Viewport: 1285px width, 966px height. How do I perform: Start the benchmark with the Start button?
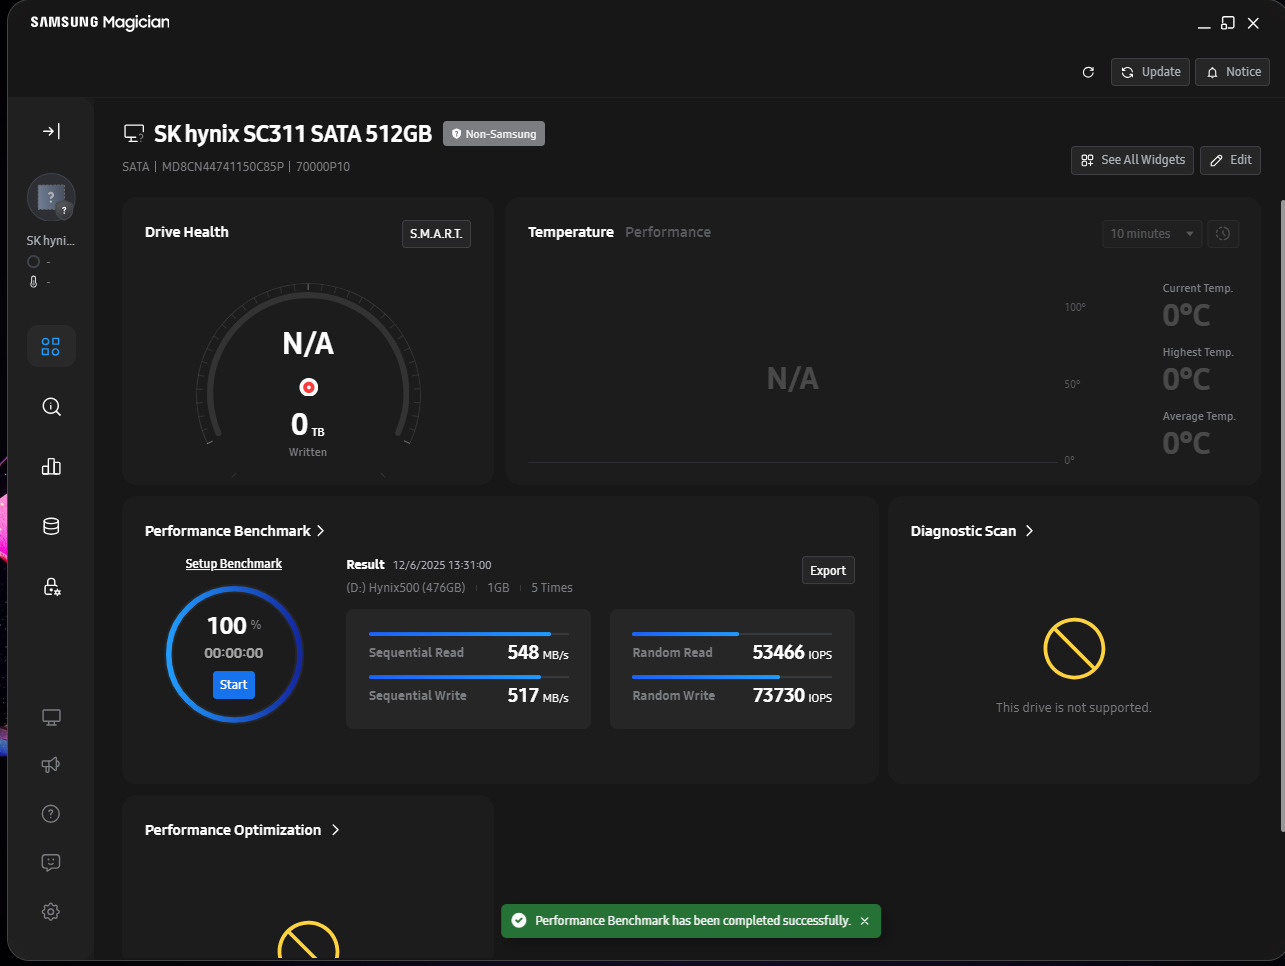coord(234,685)
